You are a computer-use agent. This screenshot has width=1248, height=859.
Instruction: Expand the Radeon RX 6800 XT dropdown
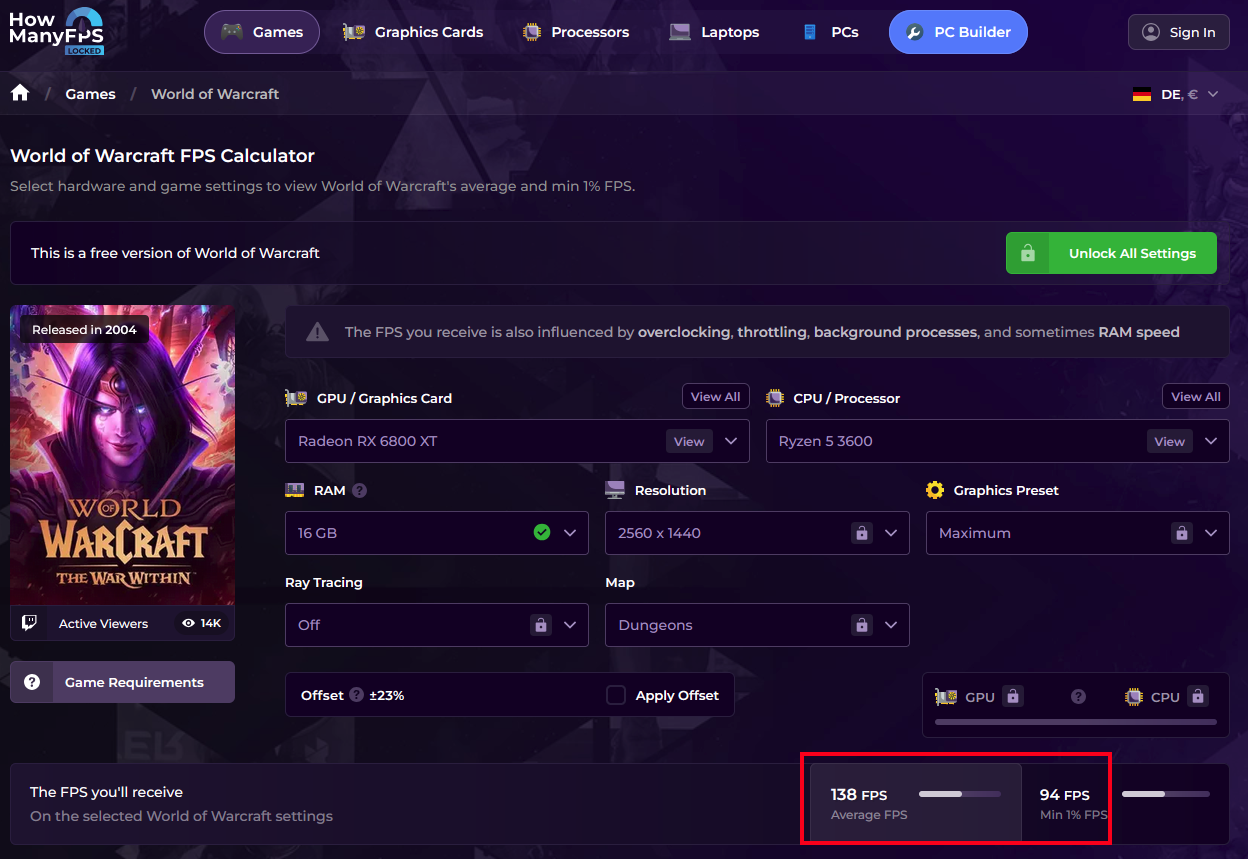point(731,441)
